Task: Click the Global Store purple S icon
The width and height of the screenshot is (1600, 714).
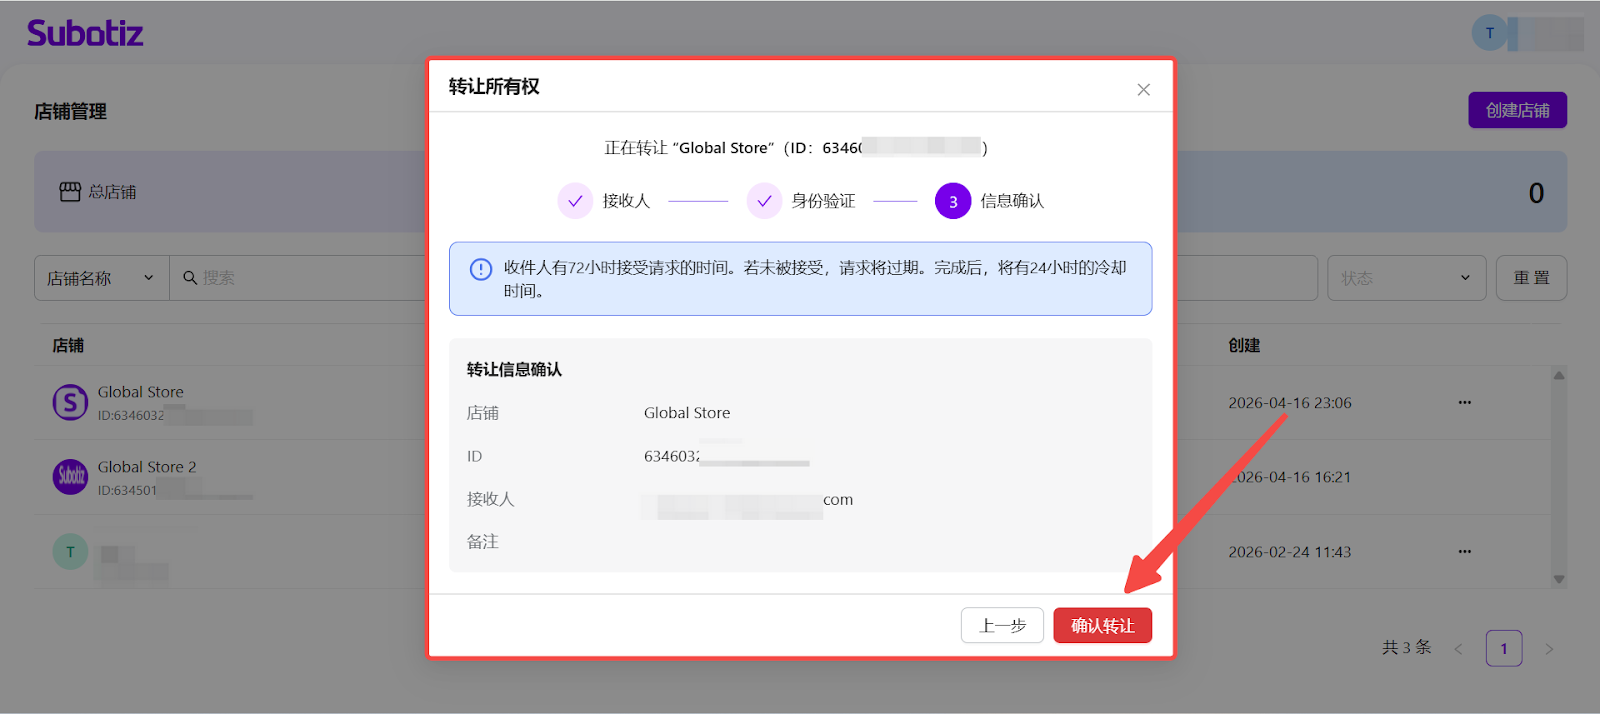Action: tap(70, 403)
